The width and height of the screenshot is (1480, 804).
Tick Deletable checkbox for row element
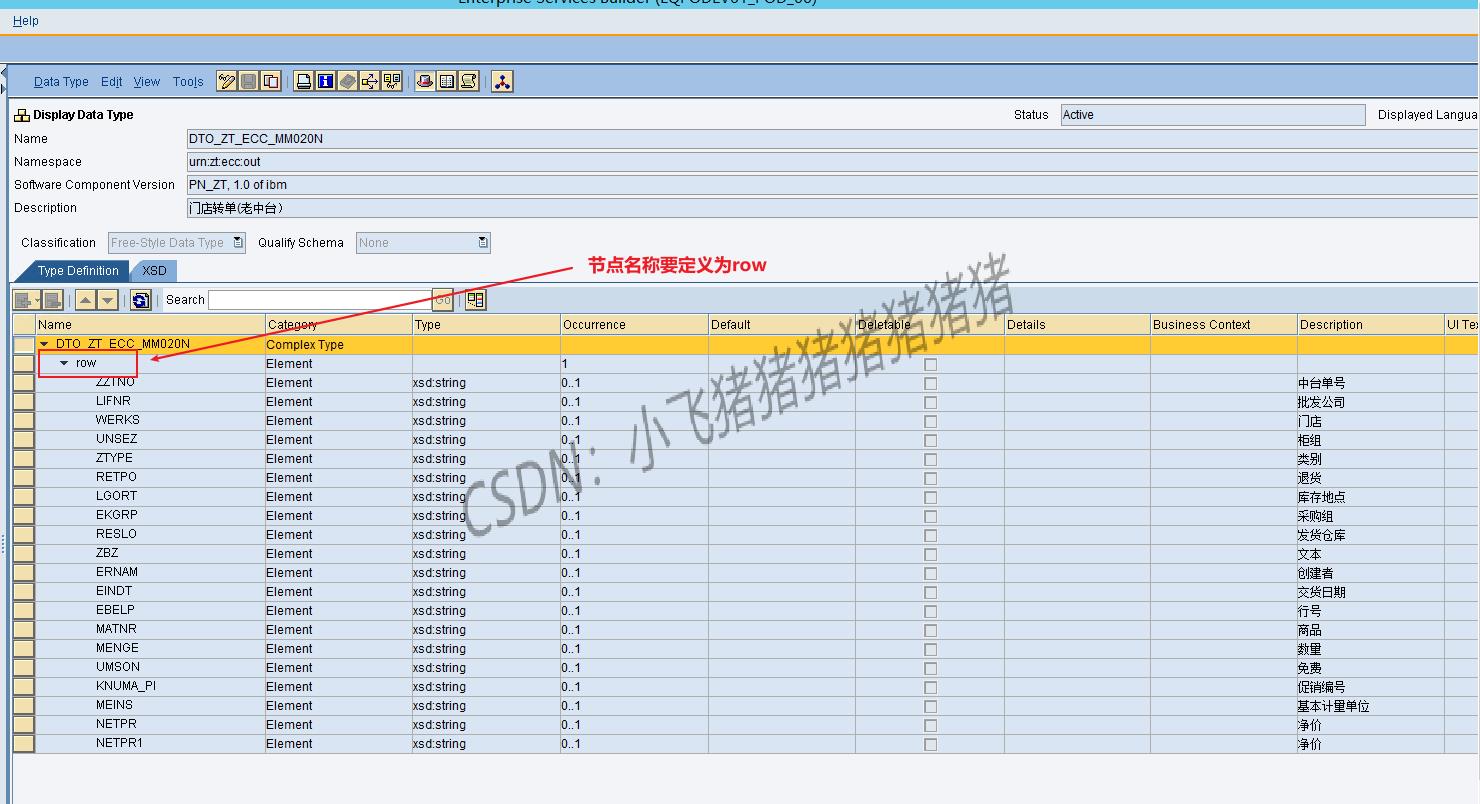[930, 364]
